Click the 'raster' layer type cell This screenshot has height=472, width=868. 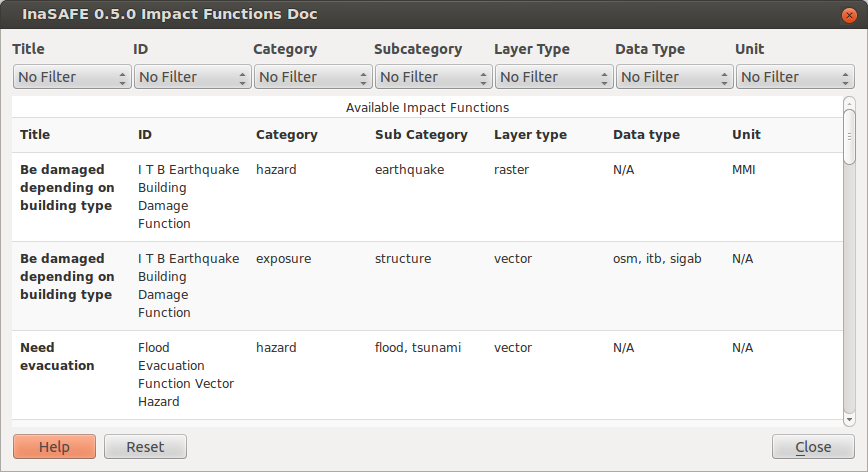click(x=511, y=169)
